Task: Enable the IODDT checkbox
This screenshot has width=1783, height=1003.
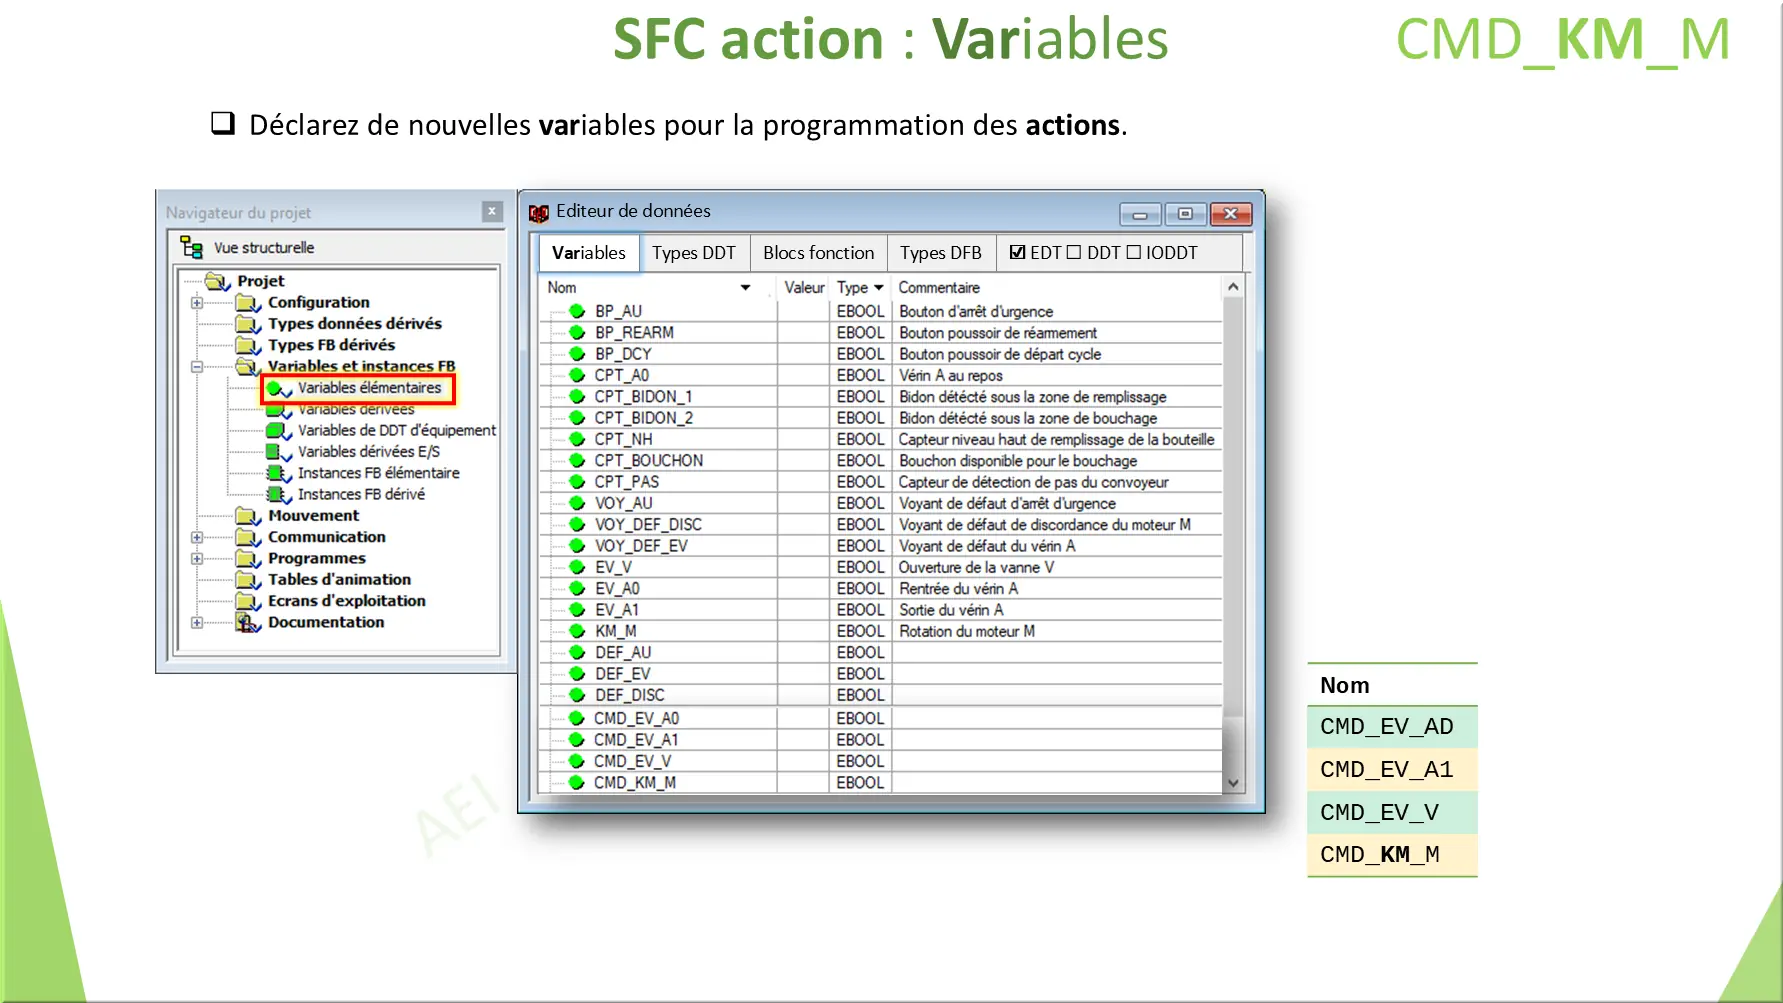Action: [x=1134, y=252]
